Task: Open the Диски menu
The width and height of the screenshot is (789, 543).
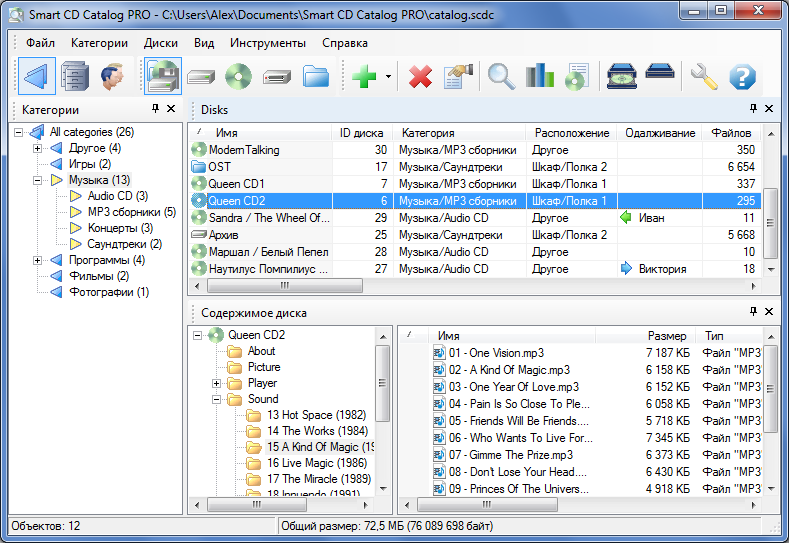Action: pos(161,43)
